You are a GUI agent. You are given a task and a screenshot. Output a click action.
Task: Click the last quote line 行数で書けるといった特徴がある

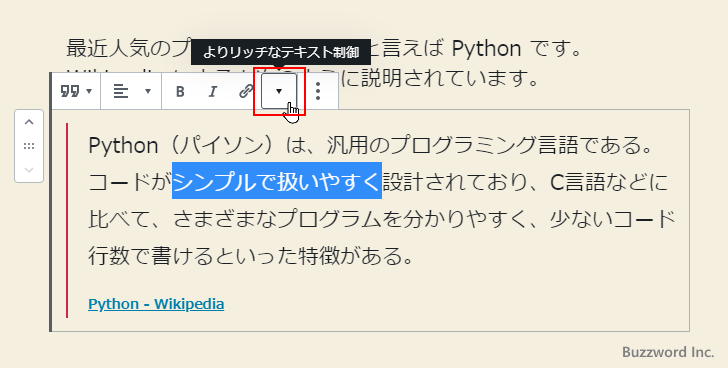pyautogui.click(x=251, y=256)
